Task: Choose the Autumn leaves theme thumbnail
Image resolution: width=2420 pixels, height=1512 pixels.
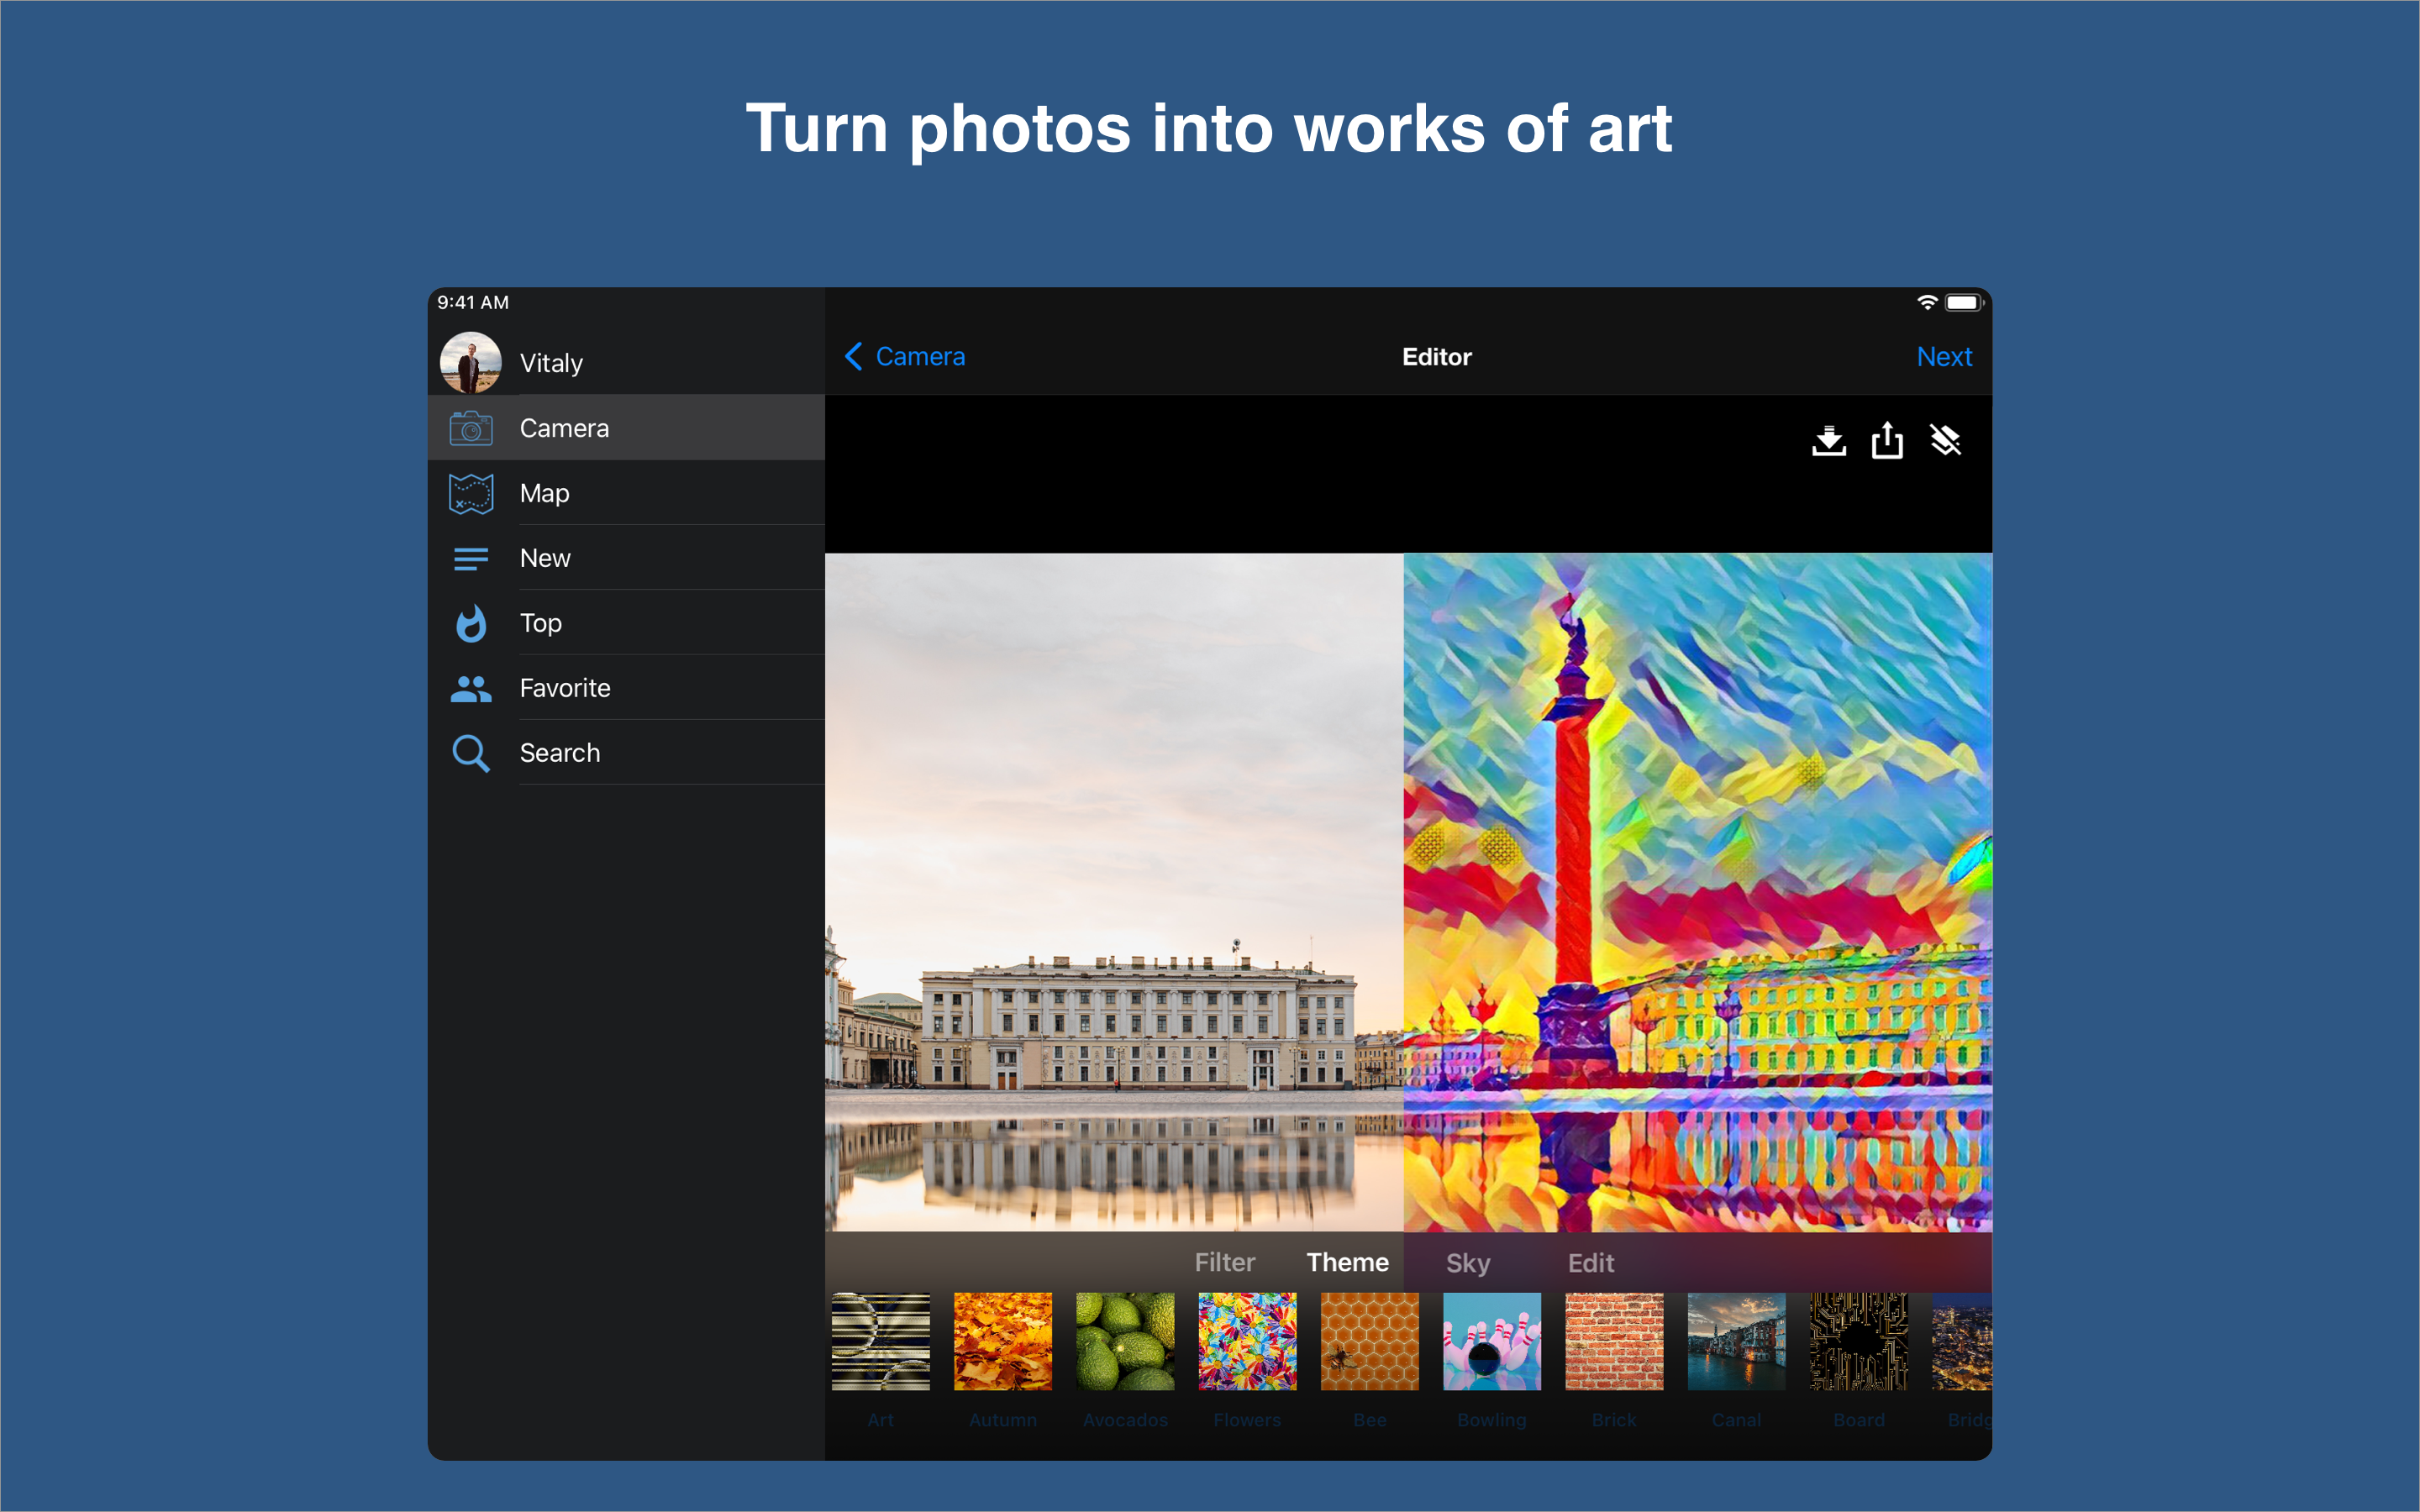Action: point(1002,1341)
